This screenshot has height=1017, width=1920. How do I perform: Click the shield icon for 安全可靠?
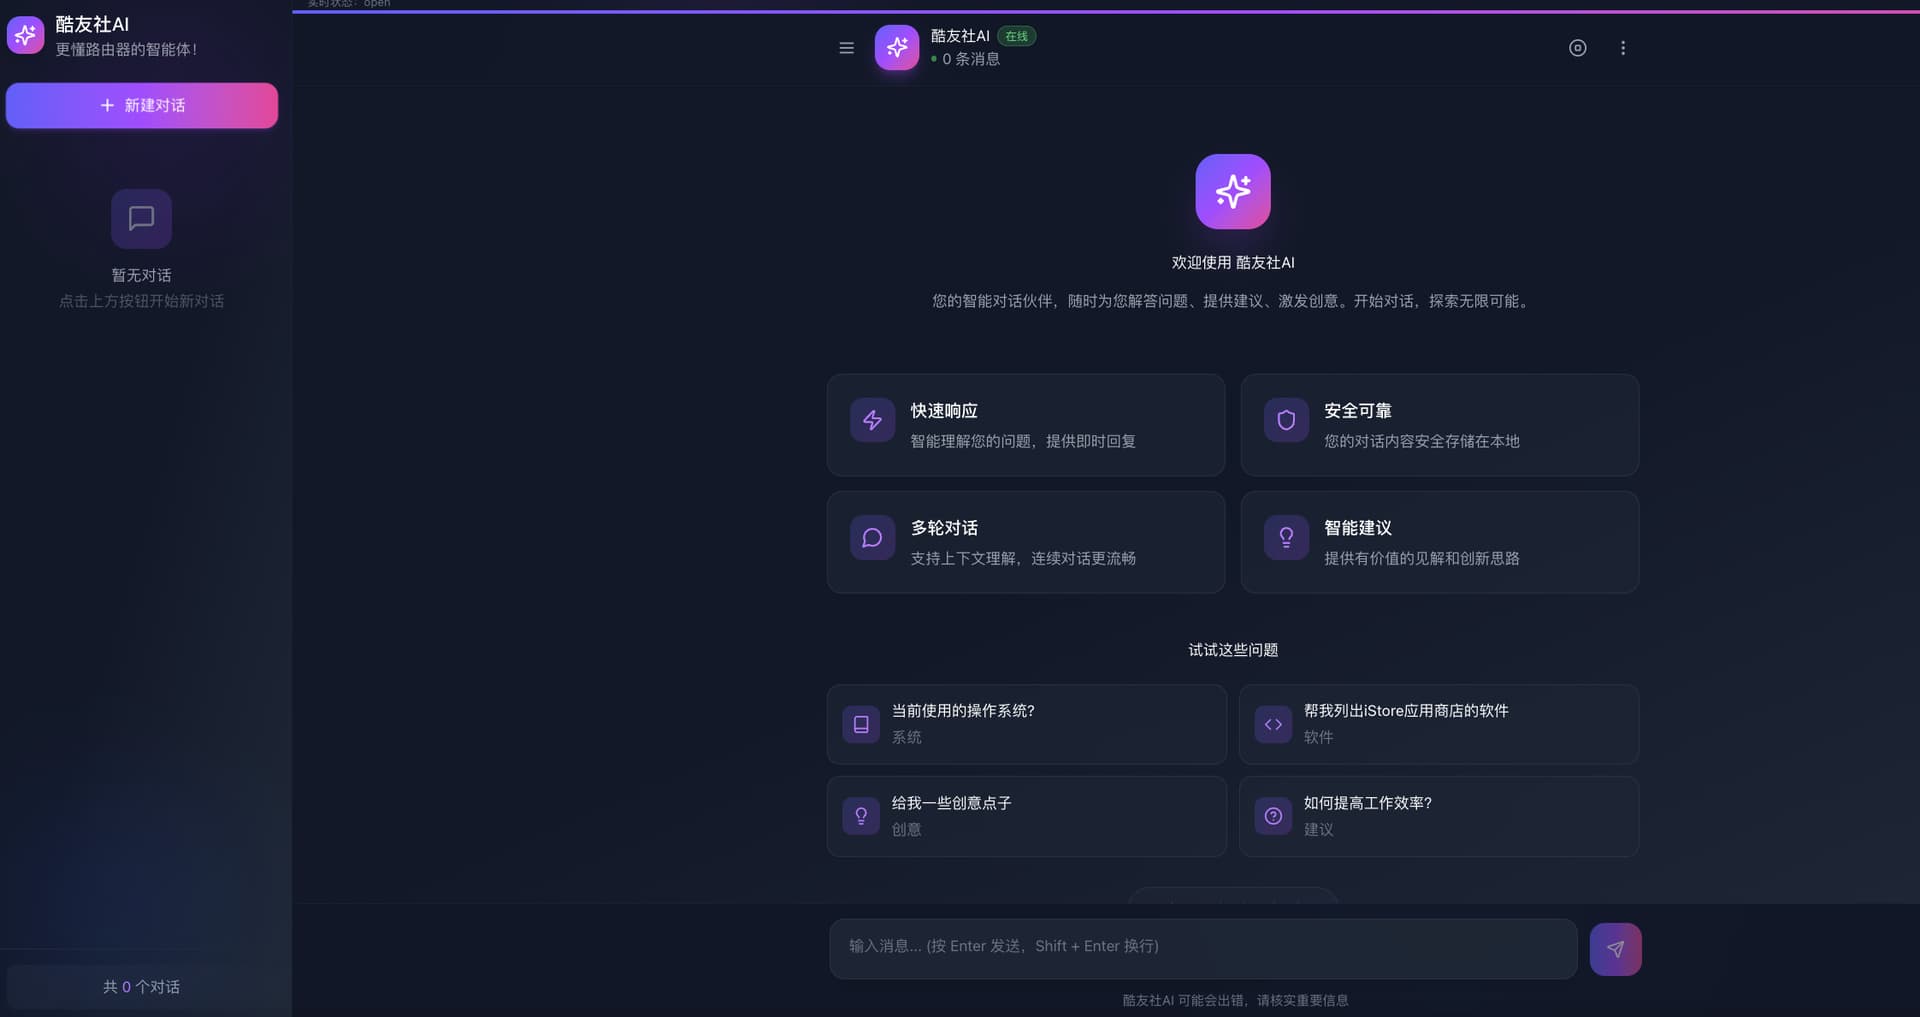(1286, 420)
